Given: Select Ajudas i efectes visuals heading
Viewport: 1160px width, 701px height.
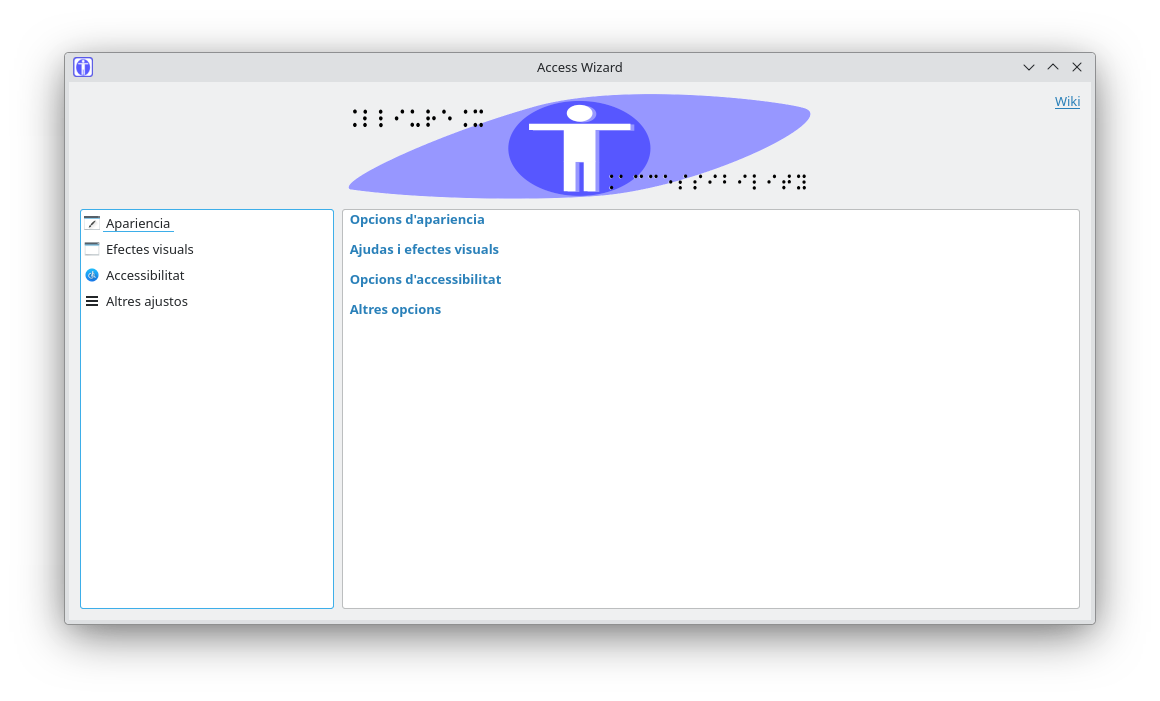Looking at the screenshot, I should tap(424, 249).
